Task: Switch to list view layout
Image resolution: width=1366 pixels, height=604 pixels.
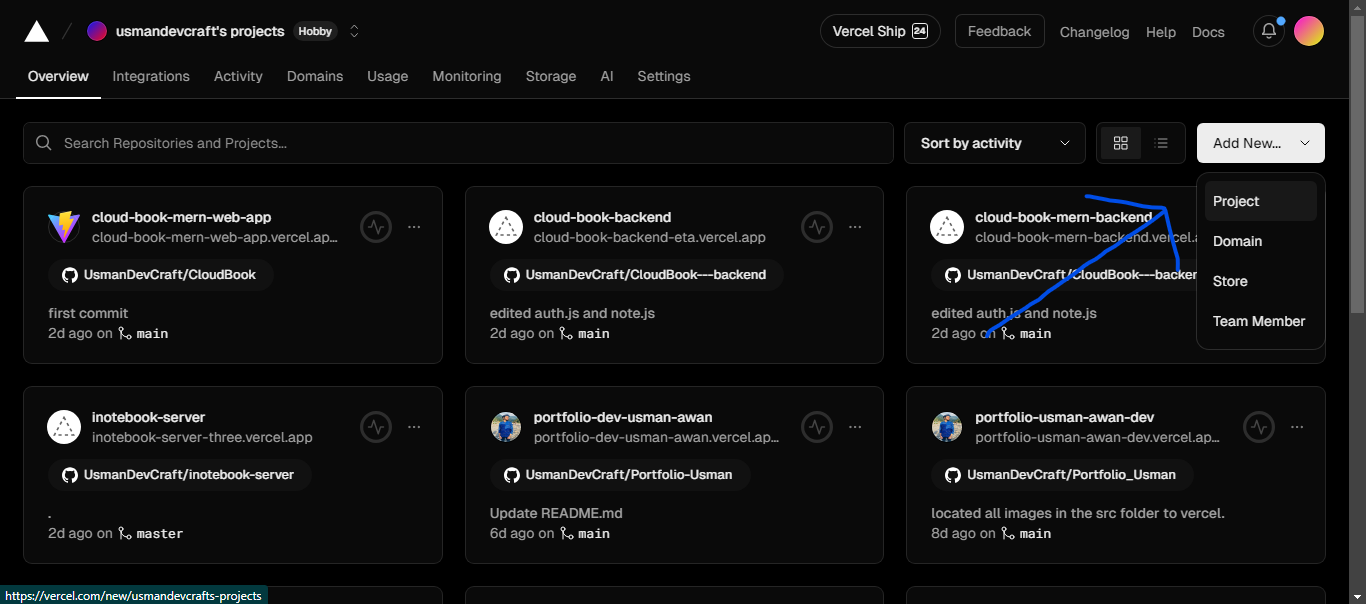Action: tap(1161, 143)
